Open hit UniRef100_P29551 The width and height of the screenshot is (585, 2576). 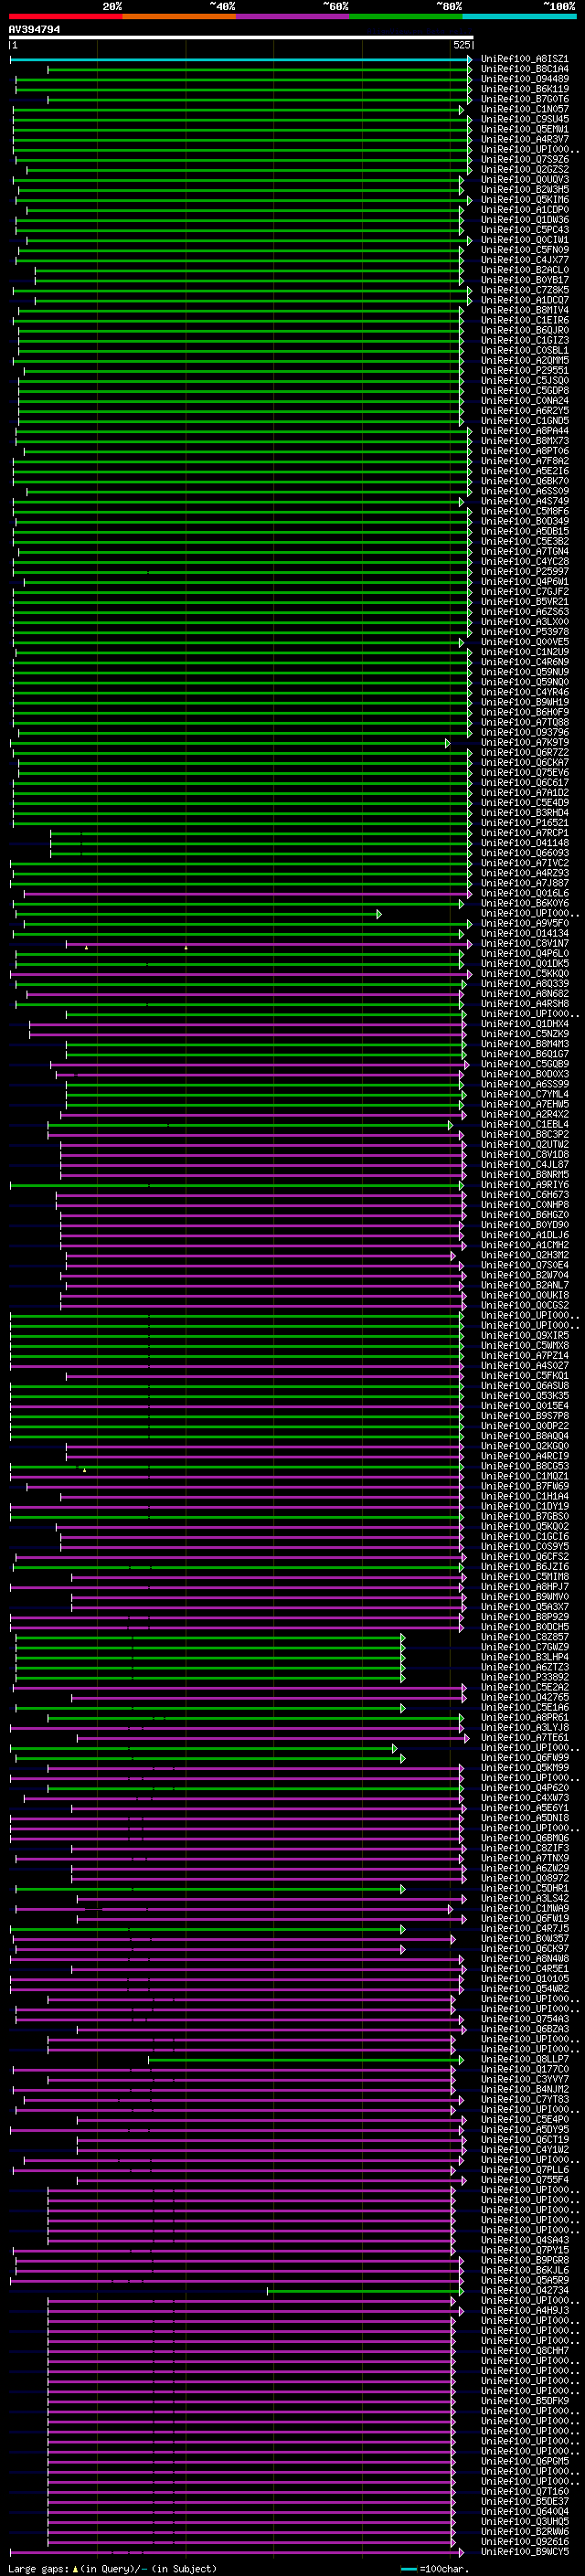pyautogui.click(x=525, y=370)
